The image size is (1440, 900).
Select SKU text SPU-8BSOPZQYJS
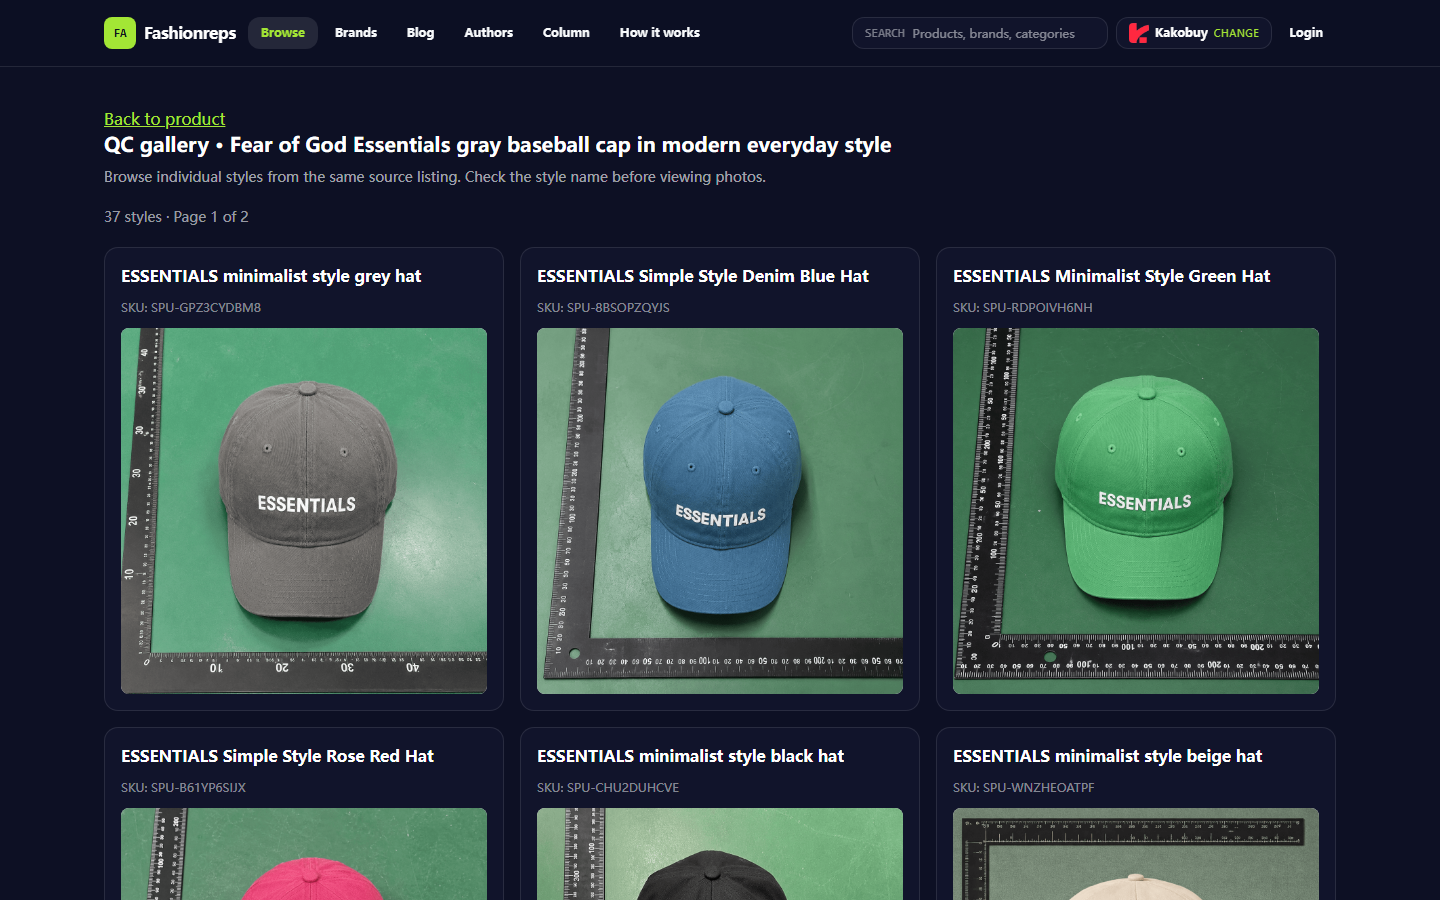pos(618,308)
